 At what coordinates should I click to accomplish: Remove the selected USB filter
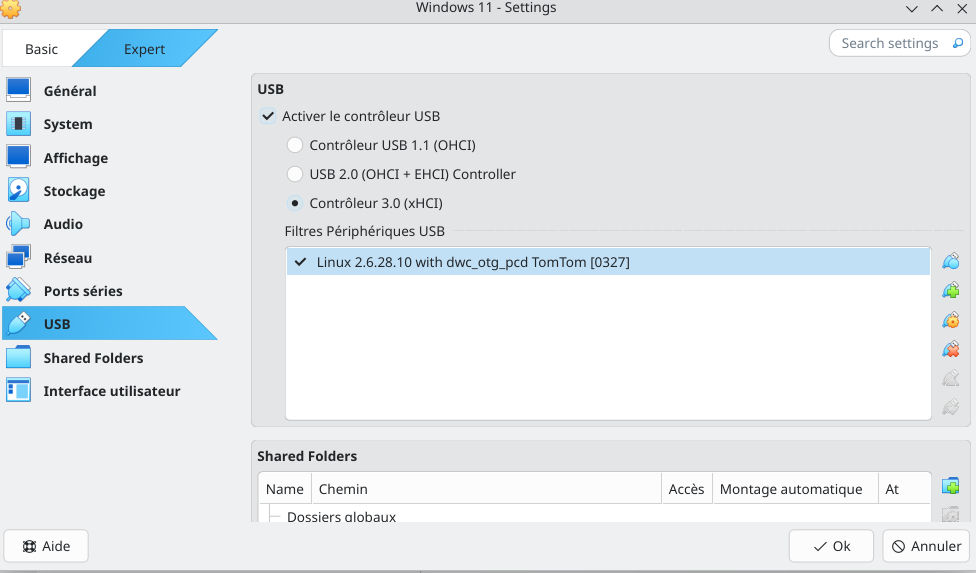pyautogui.click(x=951, y=350)
